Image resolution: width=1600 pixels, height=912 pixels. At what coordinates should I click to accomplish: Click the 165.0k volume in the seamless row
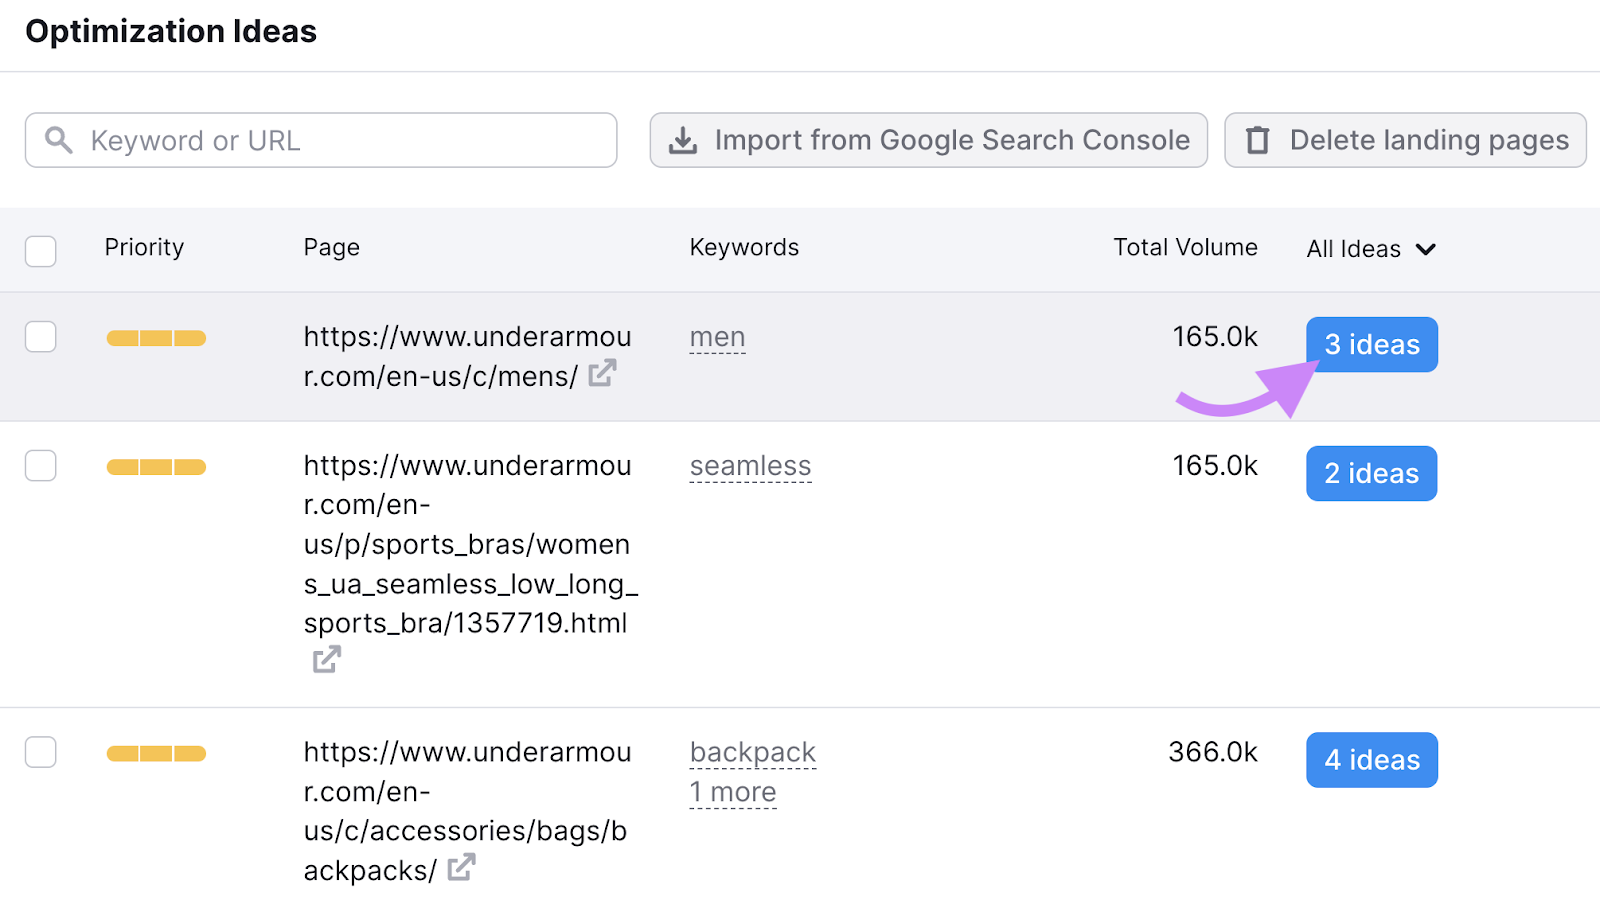[x=1215, y=466]
